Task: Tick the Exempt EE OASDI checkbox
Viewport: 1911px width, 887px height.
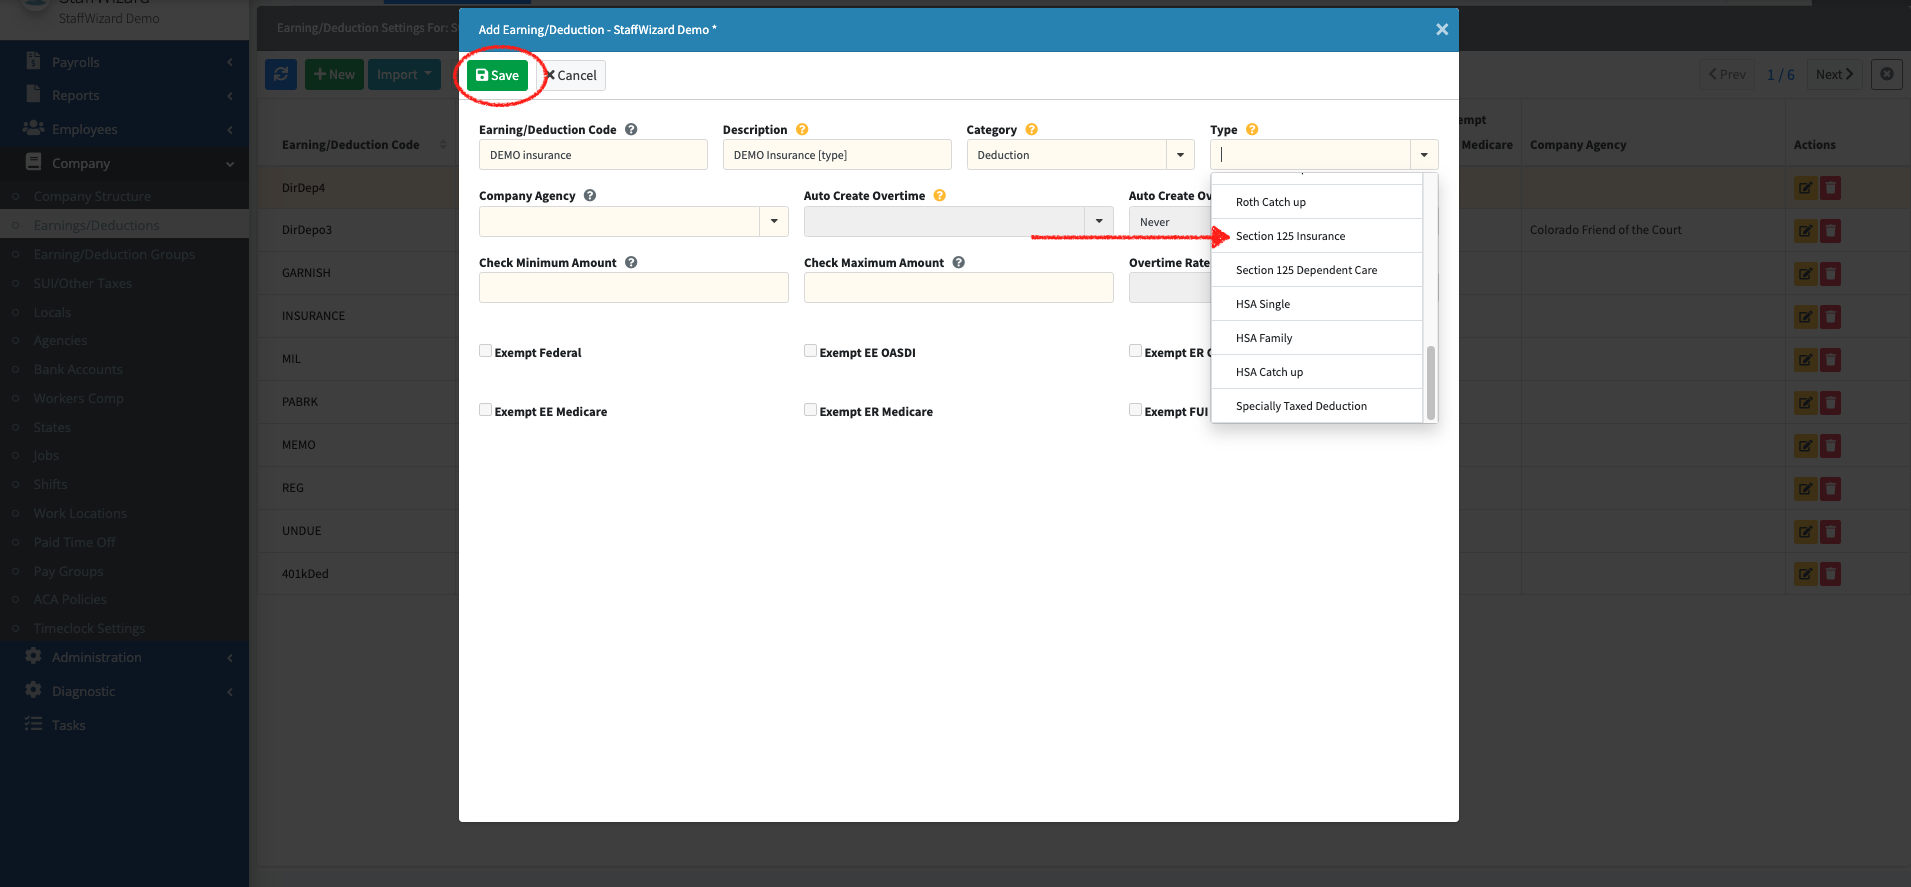Action: tap(811, 351)
